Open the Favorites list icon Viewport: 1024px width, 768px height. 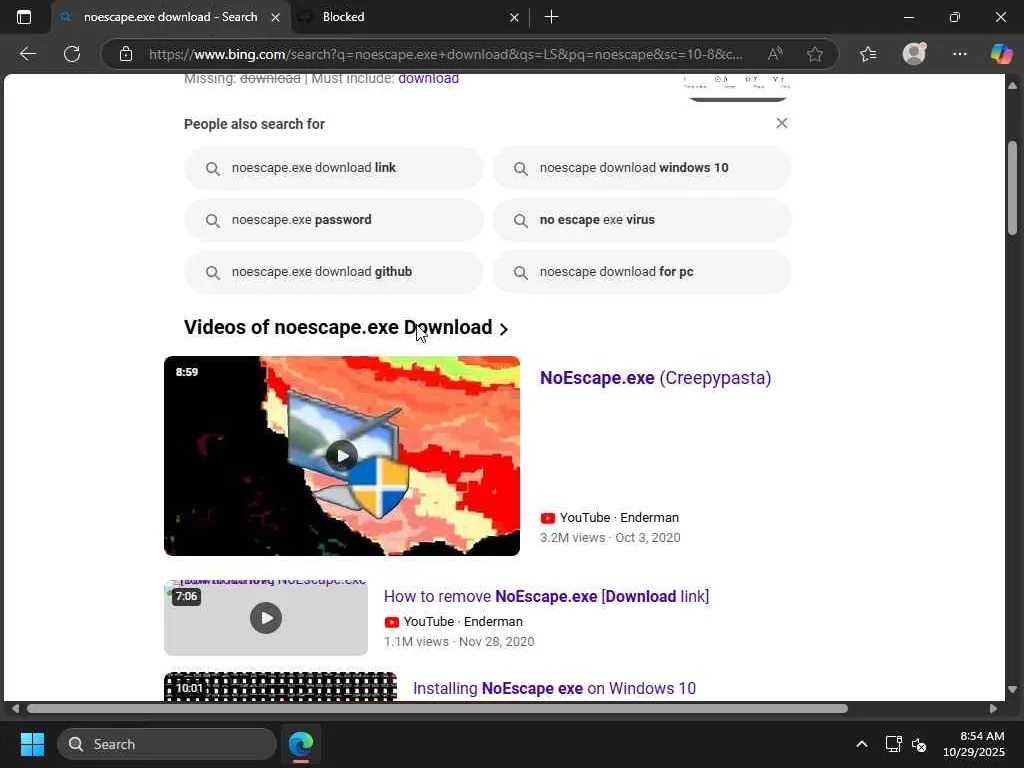pyautogui.click(x=868, y=54)
